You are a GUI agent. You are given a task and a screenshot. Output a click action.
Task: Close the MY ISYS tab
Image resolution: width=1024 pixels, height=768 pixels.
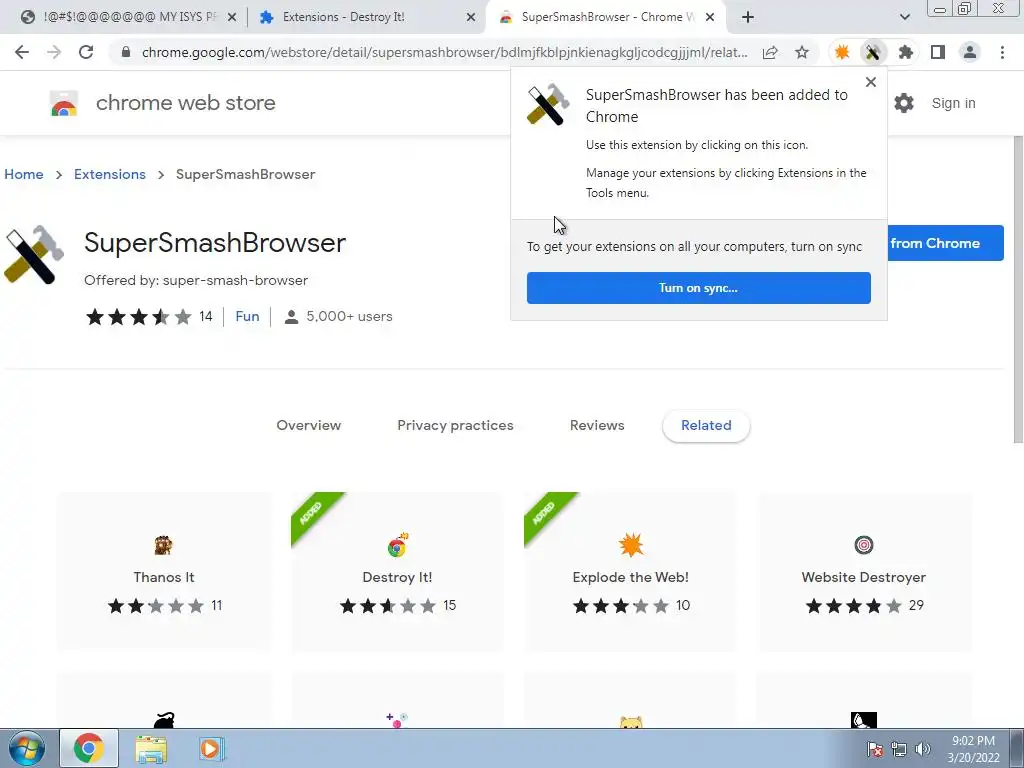coord(232,17)
